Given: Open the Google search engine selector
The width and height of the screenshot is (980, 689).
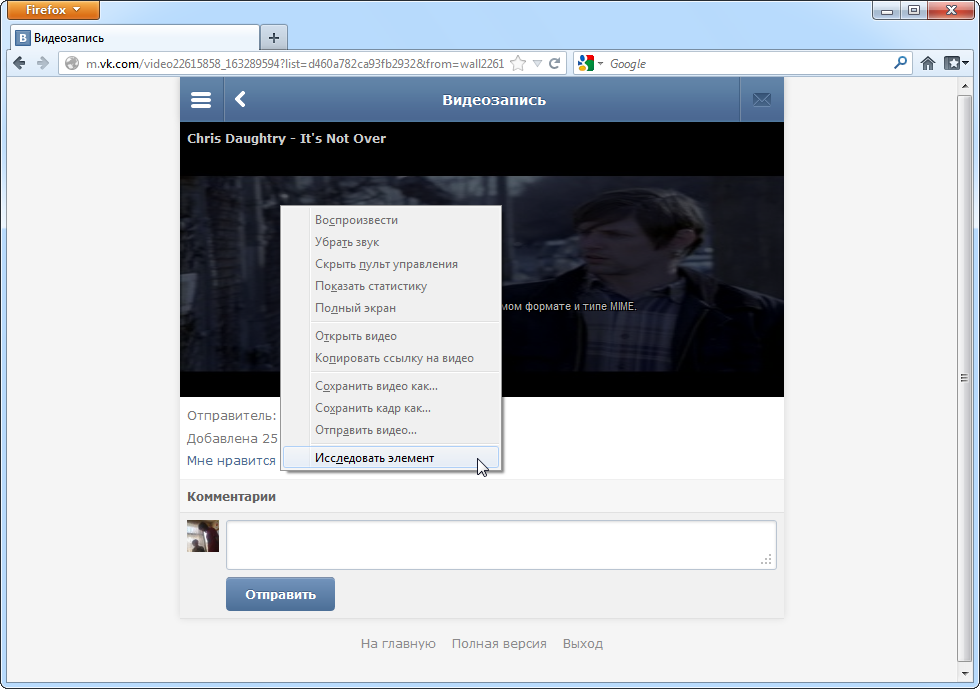Looking at the screenshot, I should (x=589, y=63).
